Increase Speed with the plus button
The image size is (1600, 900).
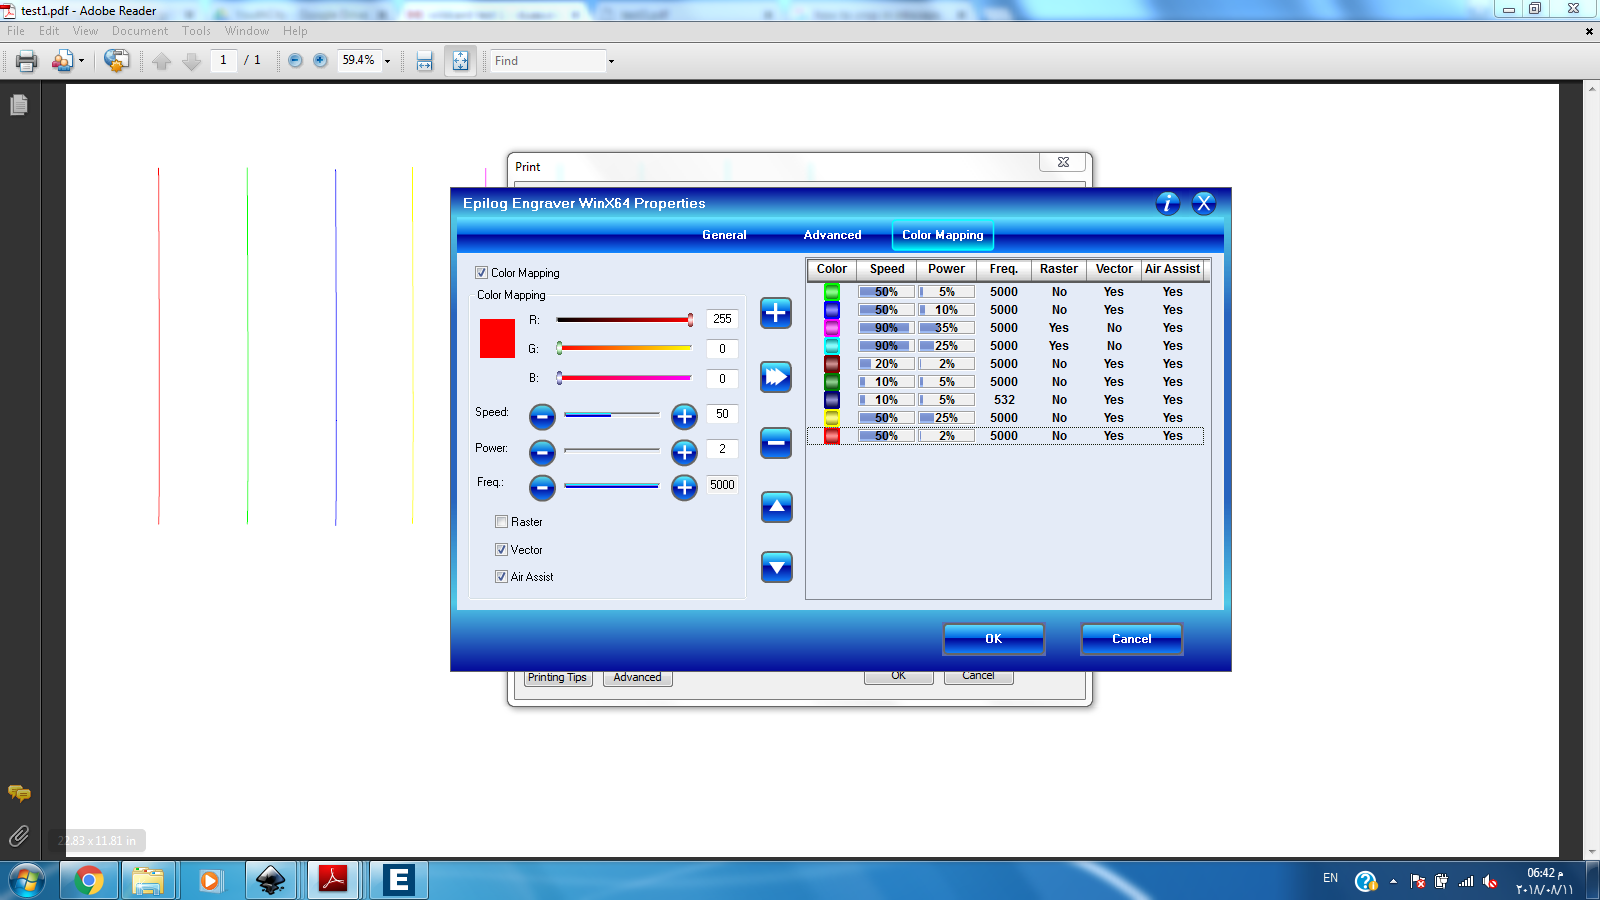coord(684,416)
